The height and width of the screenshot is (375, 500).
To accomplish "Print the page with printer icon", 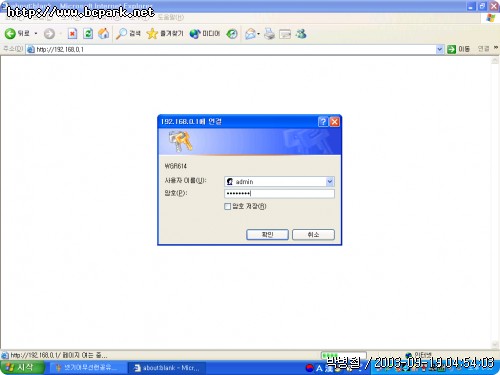I will 269,34.
